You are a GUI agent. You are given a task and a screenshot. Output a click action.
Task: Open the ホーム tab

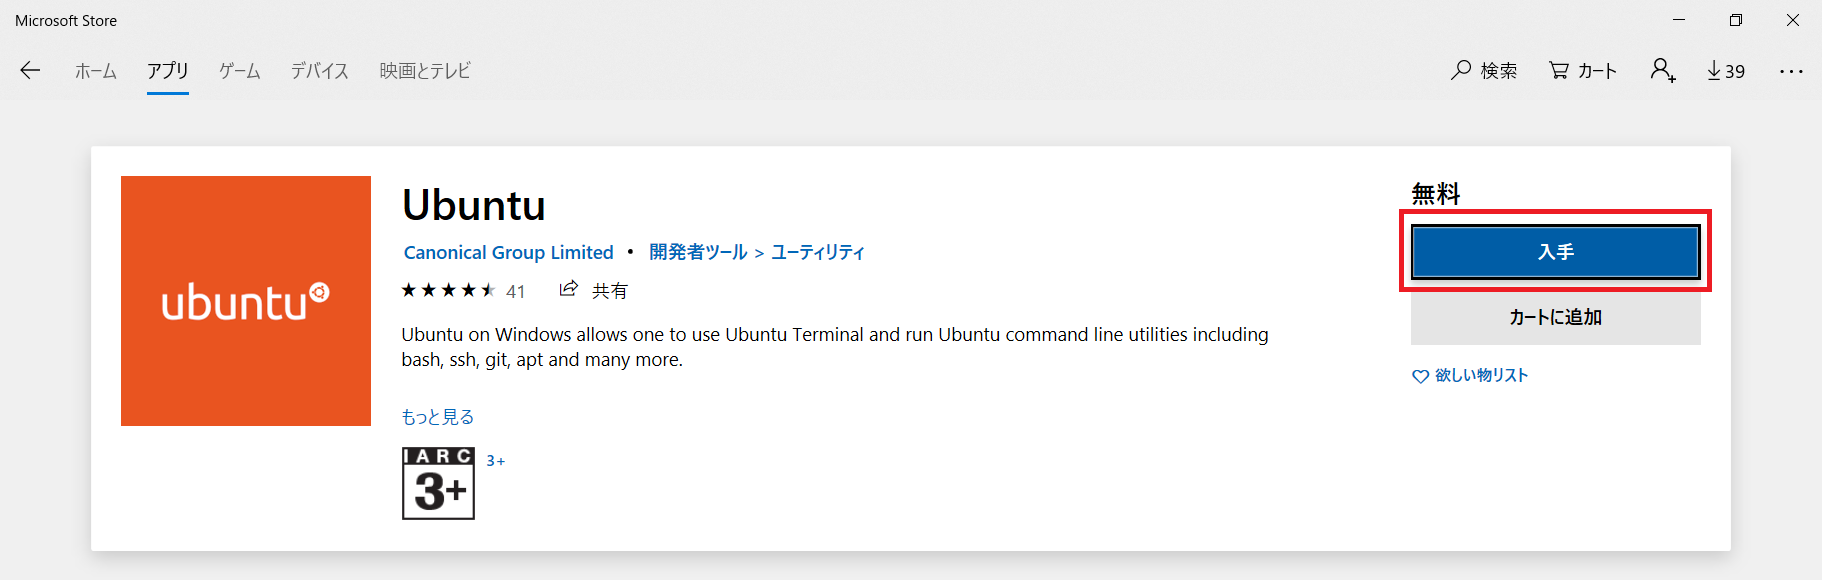(96, 71)
